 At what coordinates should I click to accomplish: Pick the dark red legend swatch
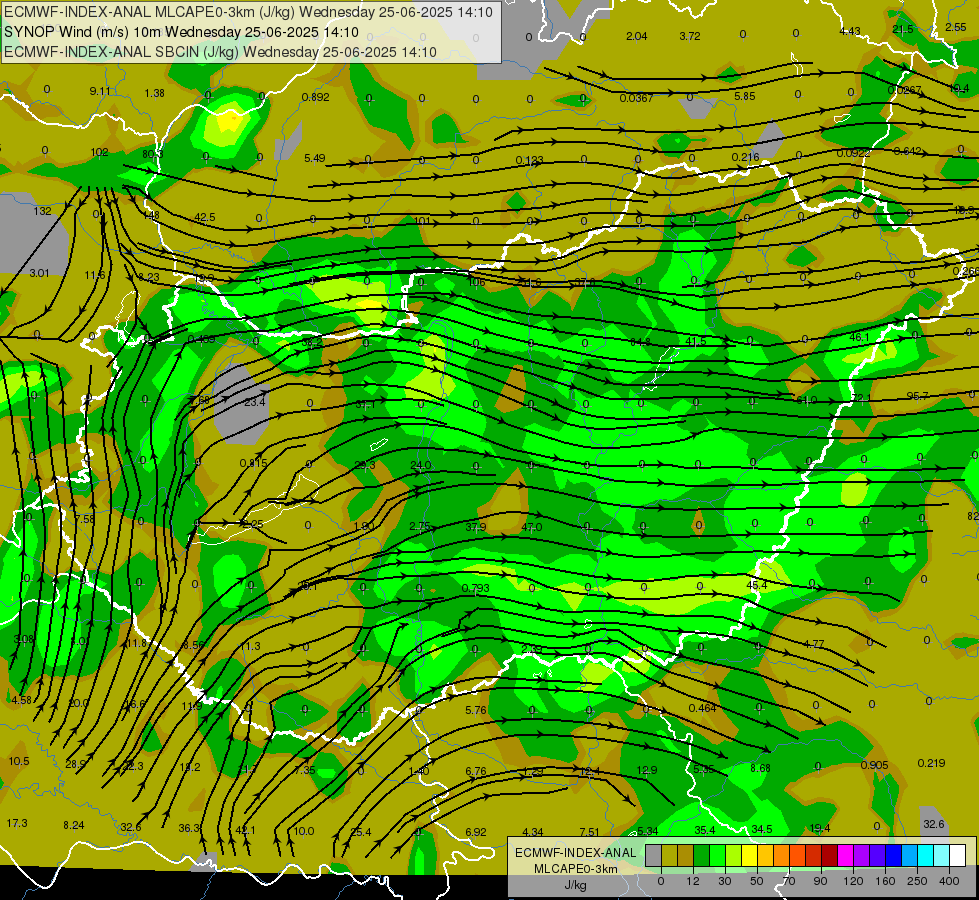(x=829, y=855)
